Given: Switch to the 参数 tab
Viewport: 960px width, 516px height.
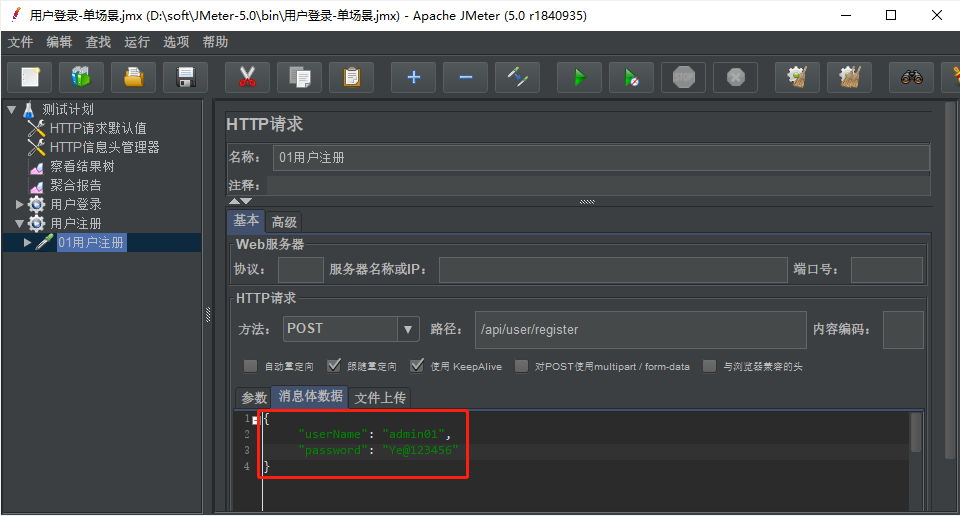Looking at the screenshot, I should [253, 398].
